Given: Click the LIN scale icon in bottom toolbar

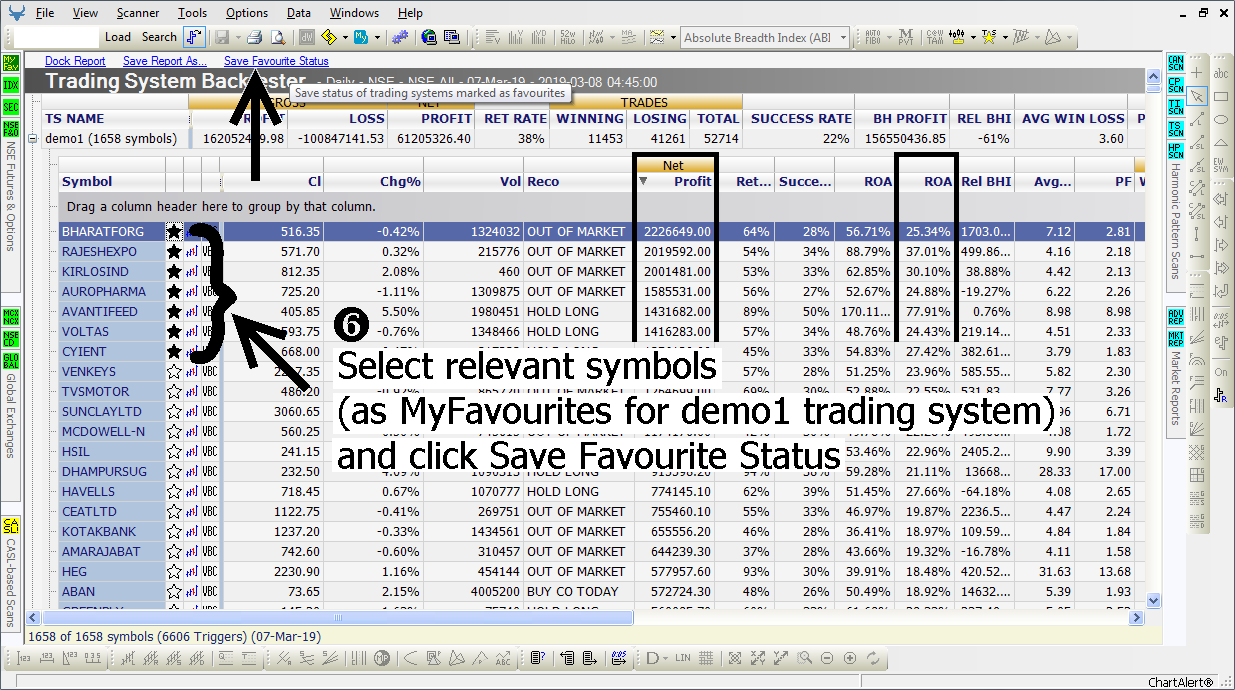Looking at the screenshot, I should (x=683, y=658).
